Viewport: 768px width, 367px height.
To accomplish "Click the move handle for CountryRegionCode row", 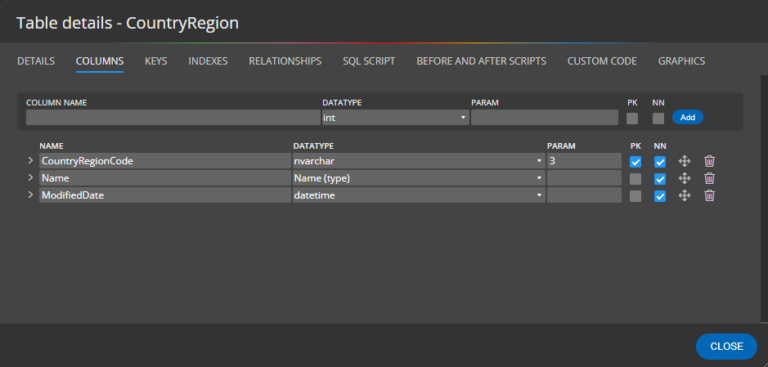I will [684, 161].
